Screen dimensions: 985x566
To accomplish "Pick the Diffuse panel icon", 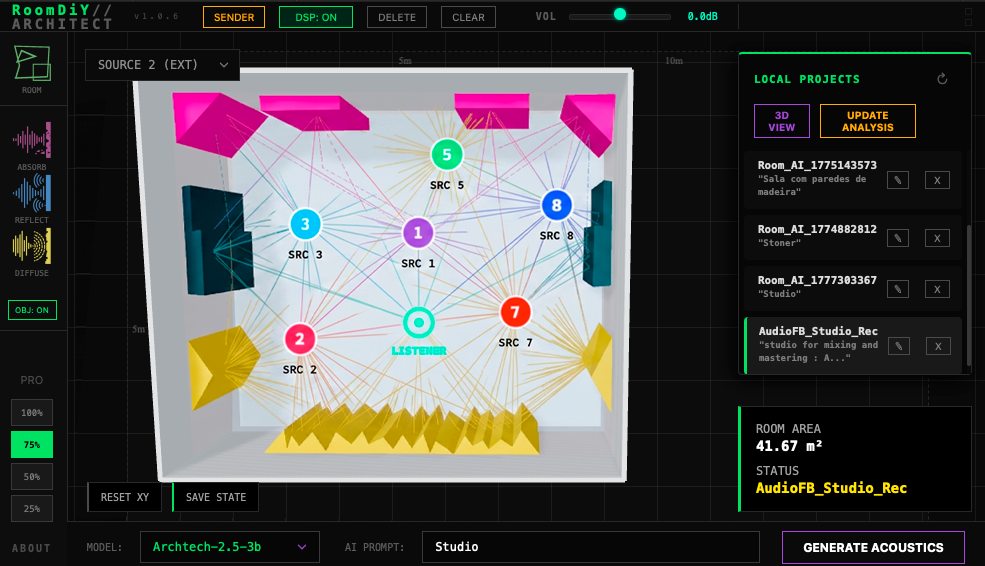I will tap(32, 247).
